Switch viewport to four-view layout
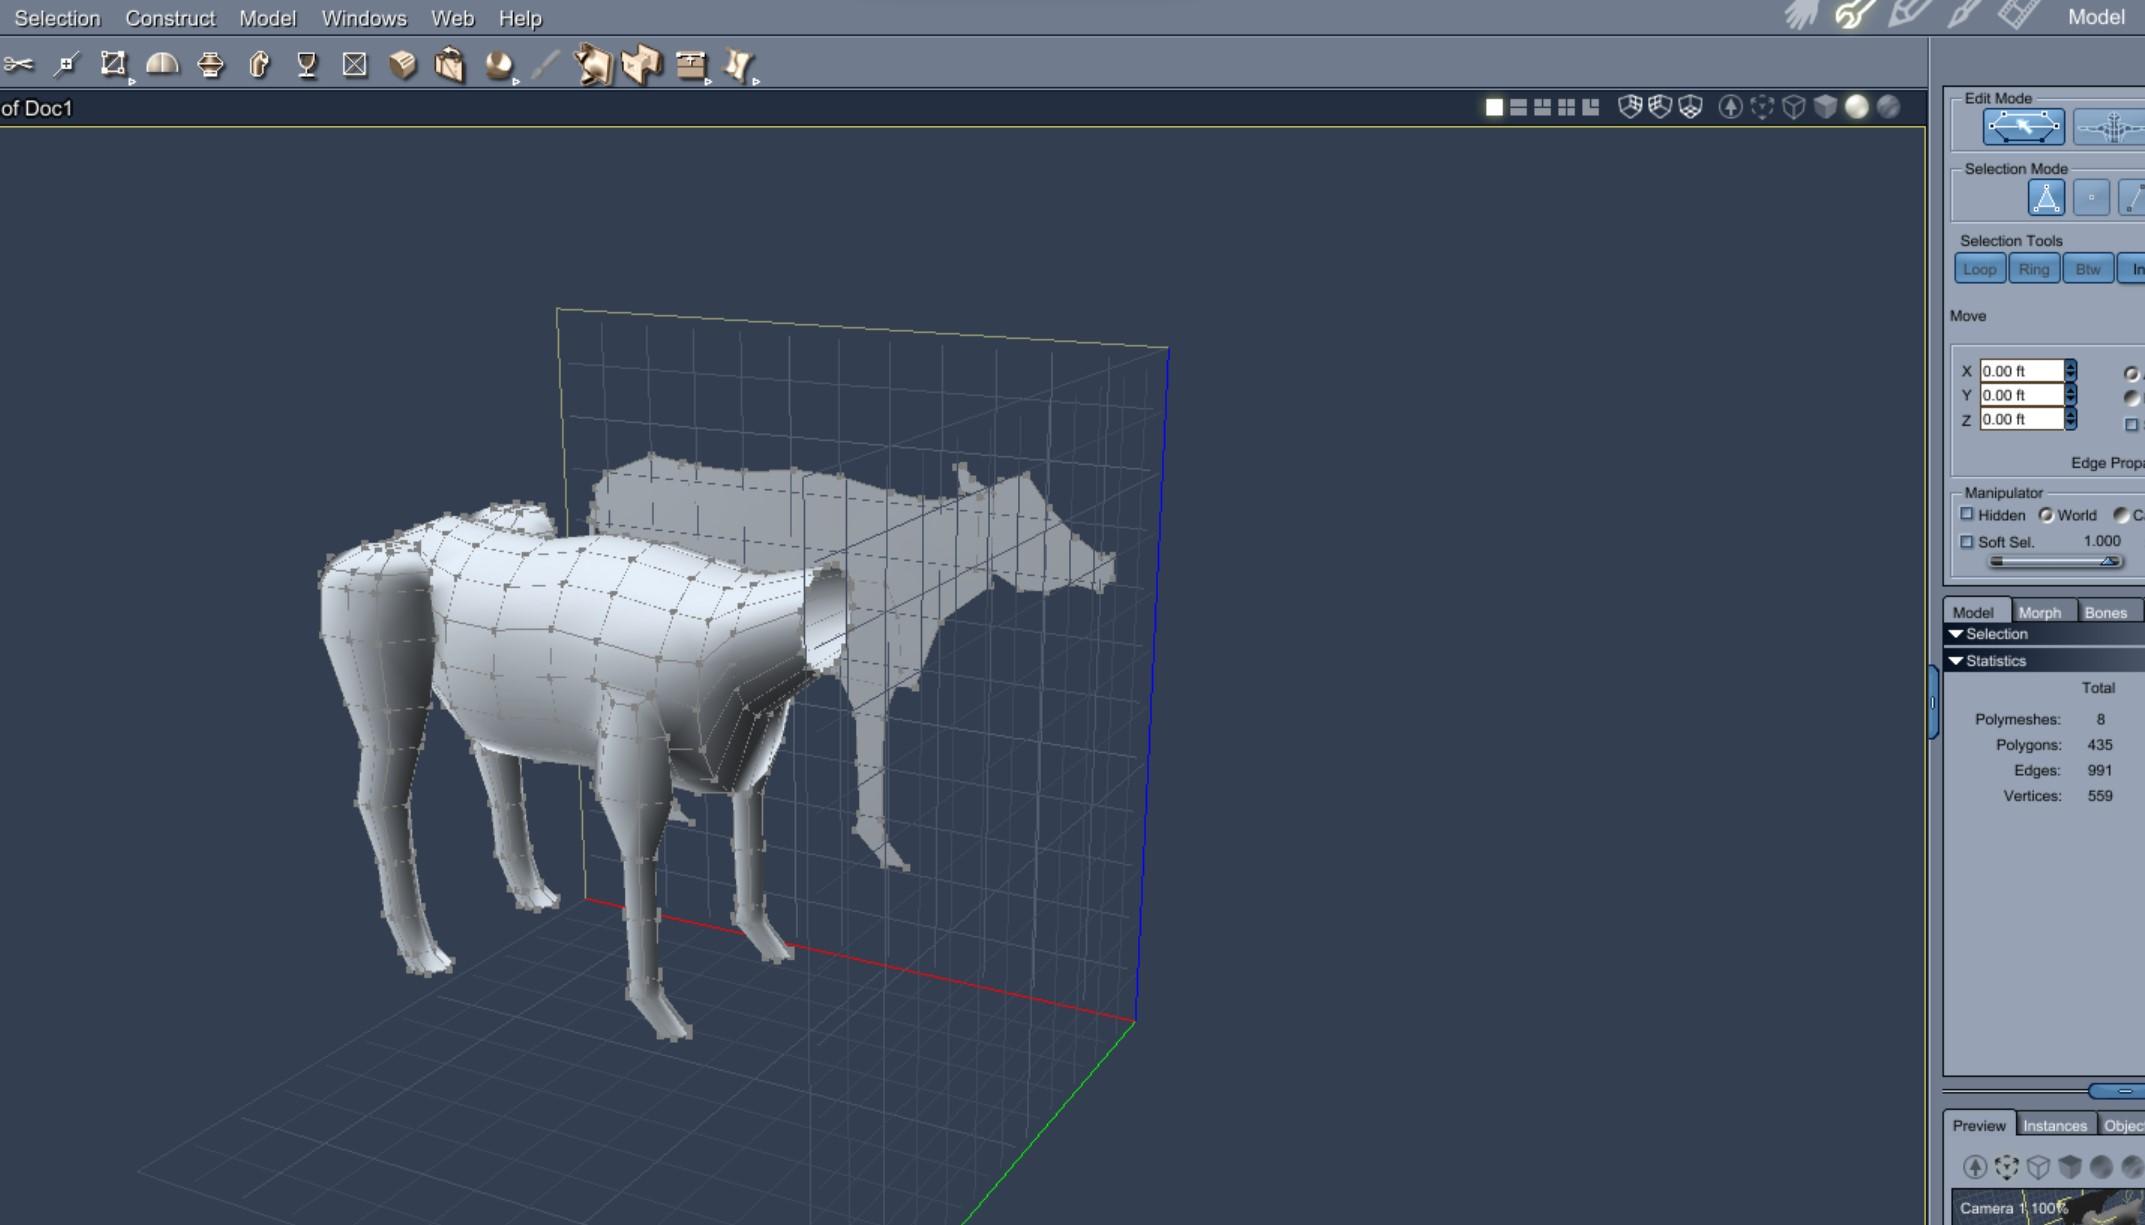2145x1225 pixels. [1566, 107]
